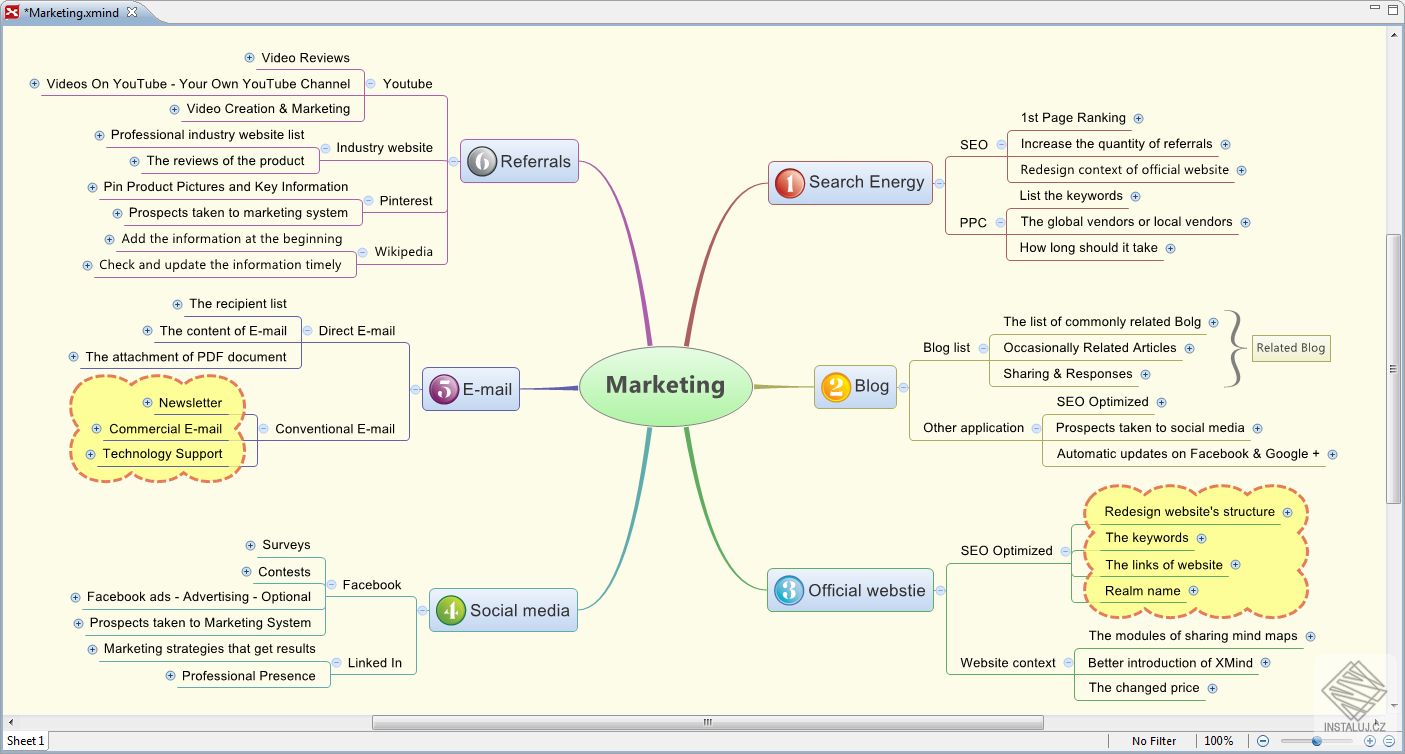Select the Professional Presence topic
The height and width of the screenshot is (754, 1405).
(x=249, y=676)
